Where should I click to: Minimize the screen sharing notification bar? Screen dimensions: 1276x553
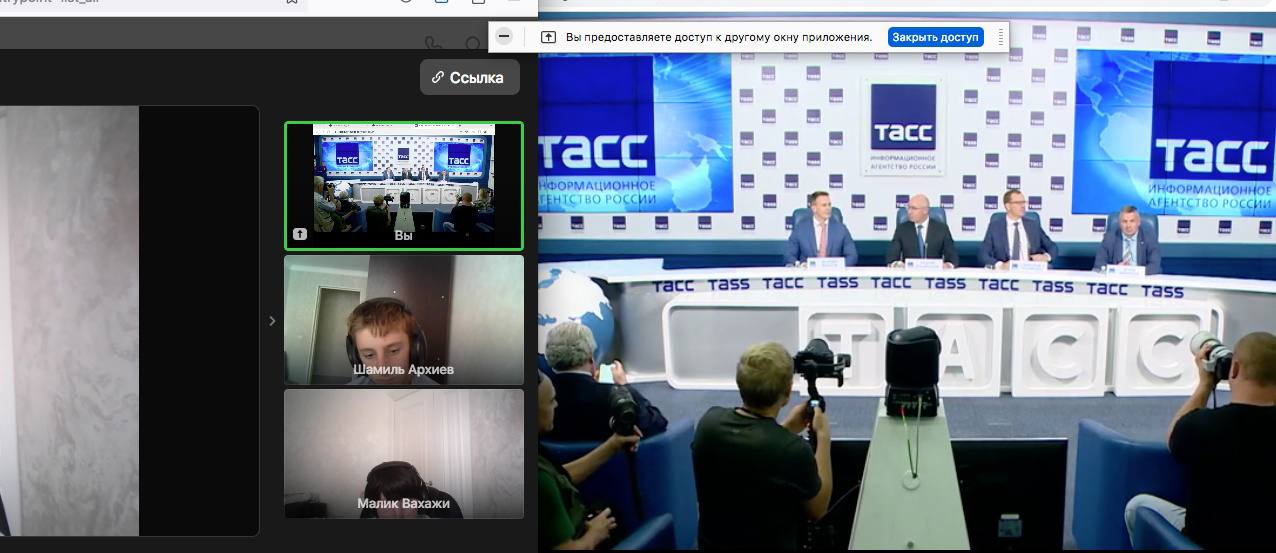tap(504, 37)
